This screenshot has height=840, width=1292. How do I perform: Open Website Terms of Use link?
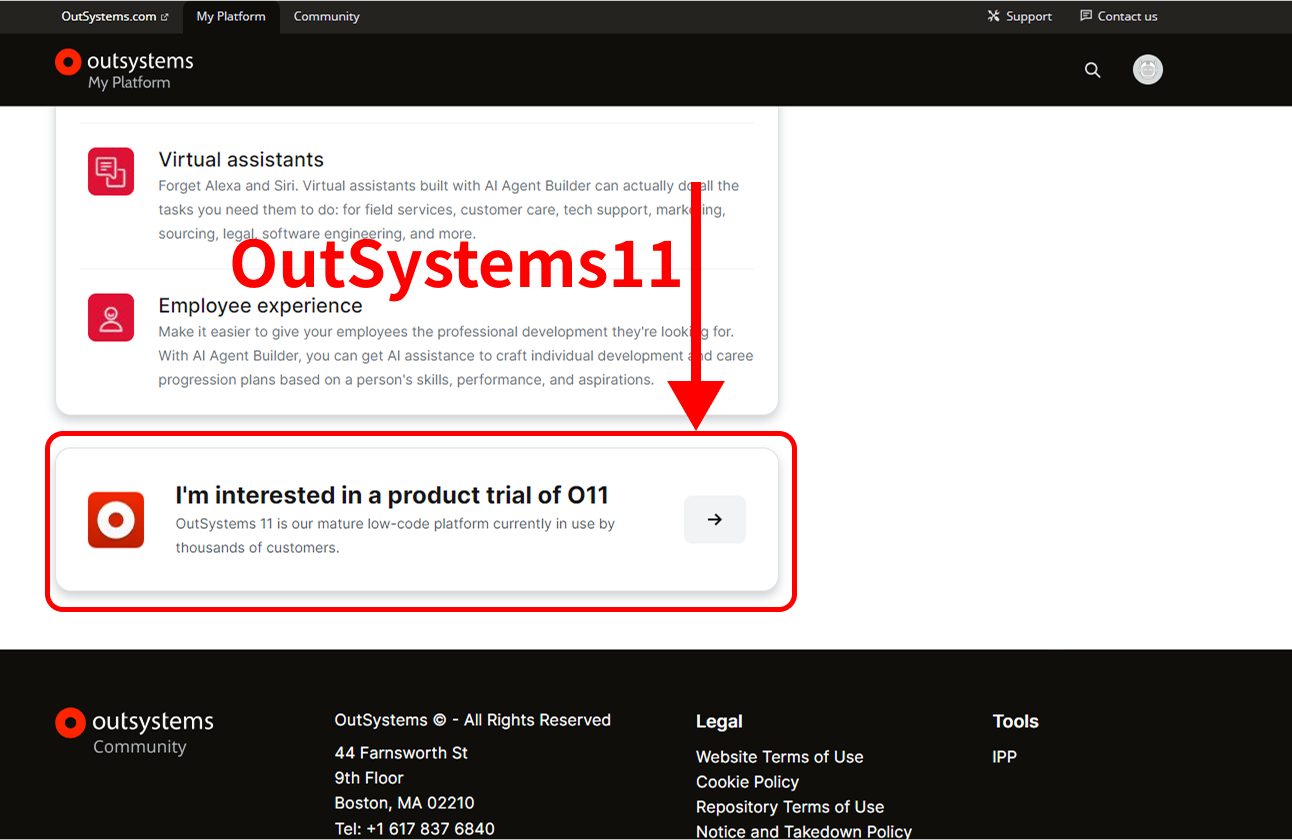point(780,757)
